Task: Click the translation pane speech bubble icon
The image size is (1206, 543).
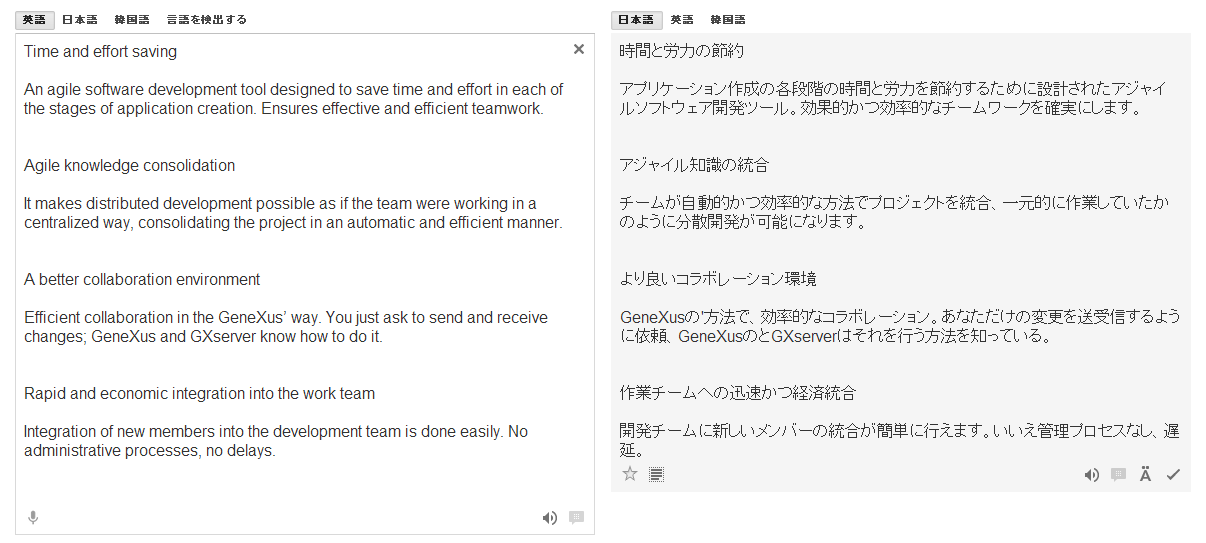Action: (x=1118, y=475)
